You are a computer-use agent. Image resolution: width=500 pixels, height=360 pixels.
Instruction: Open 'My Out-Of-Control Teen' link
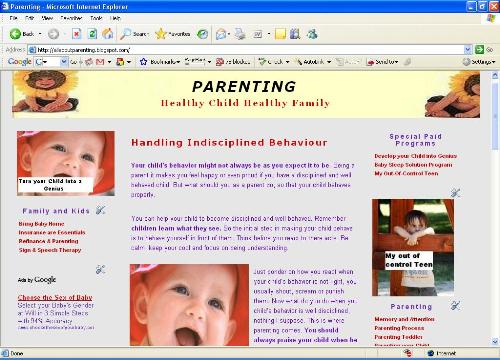[406, 173]
